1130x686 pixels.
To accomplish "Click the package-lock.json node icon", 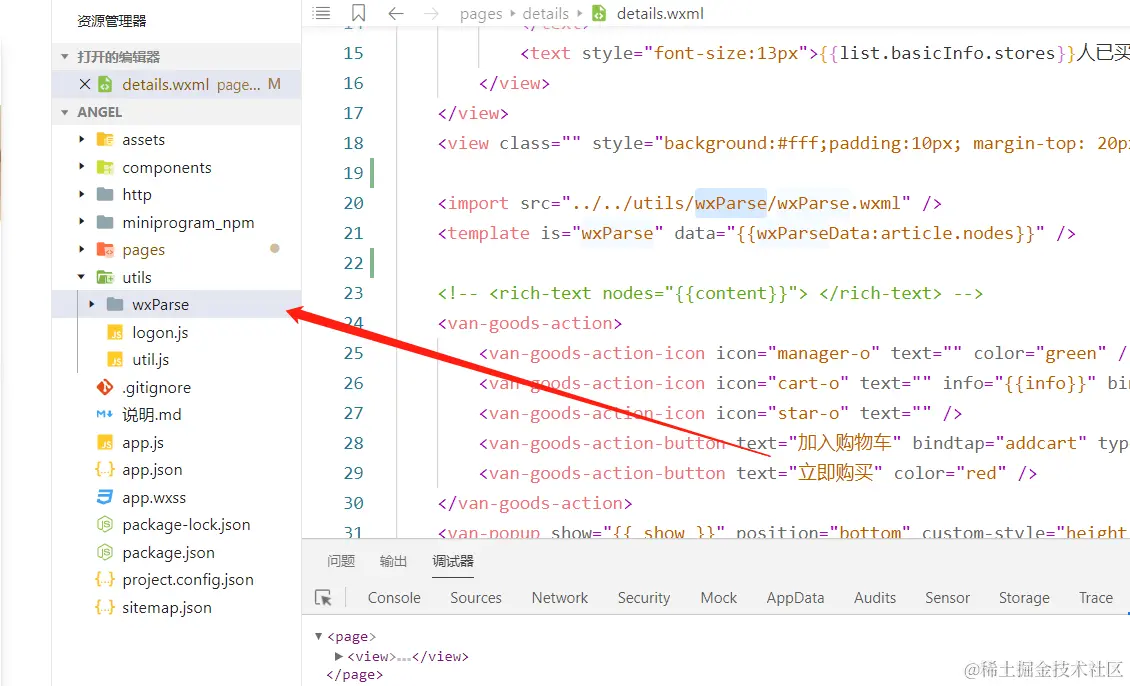I will tap(105, 525).
